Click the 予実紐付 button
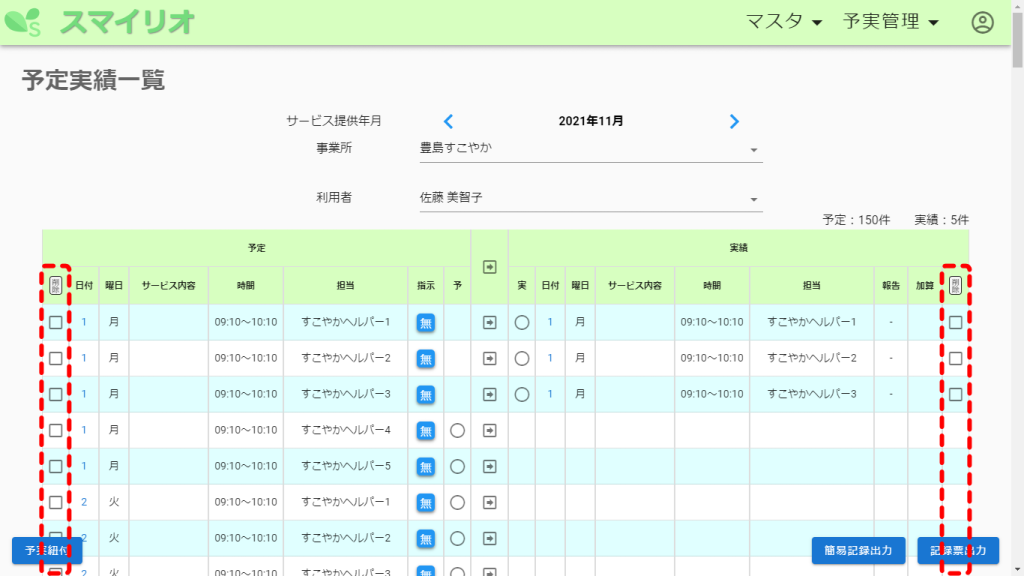The image size is (1024, 576). tap(47, 551)
